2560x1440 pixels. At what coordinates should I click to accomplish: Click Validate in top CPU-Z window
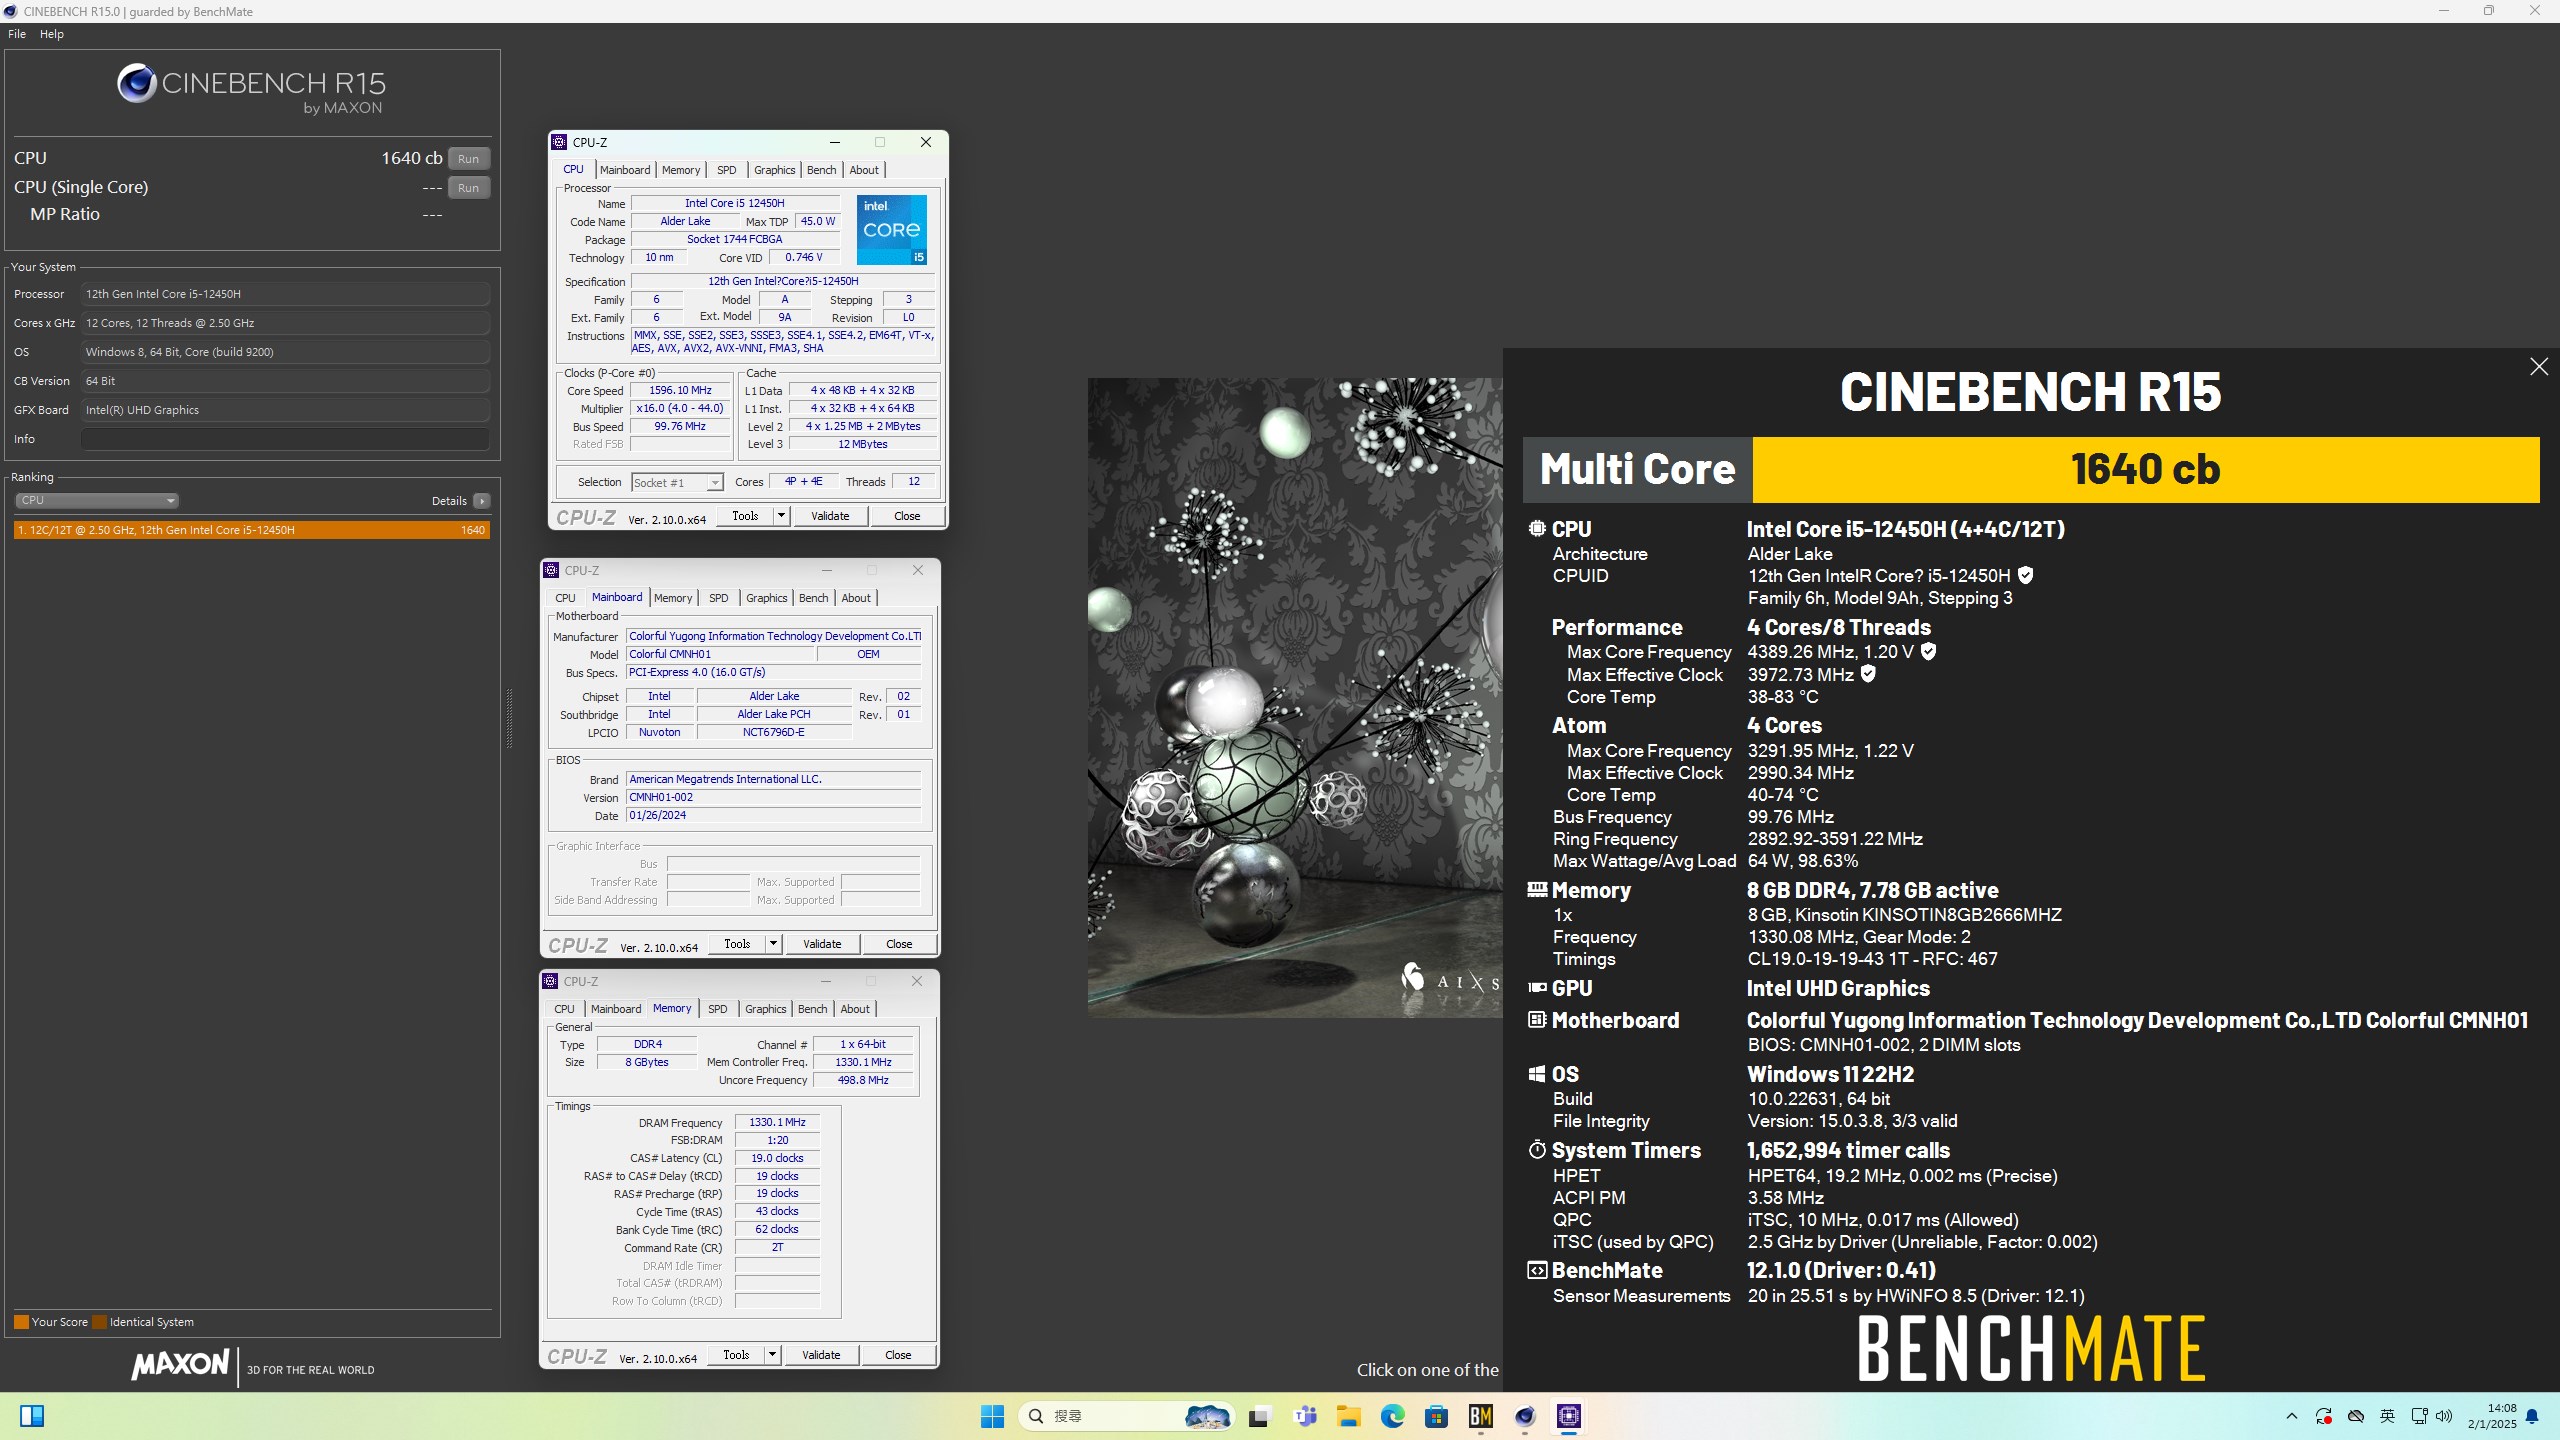pos(830,516)
